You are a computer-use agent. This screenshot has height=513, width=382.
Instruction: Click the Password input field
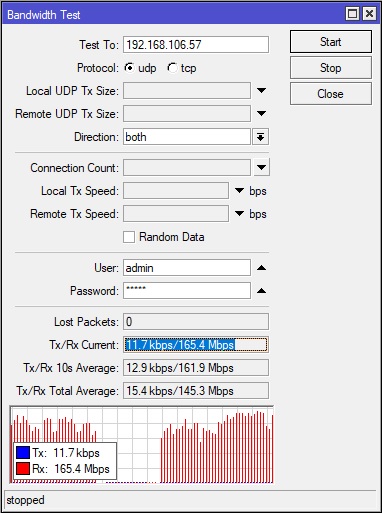(x=187, y=291)
